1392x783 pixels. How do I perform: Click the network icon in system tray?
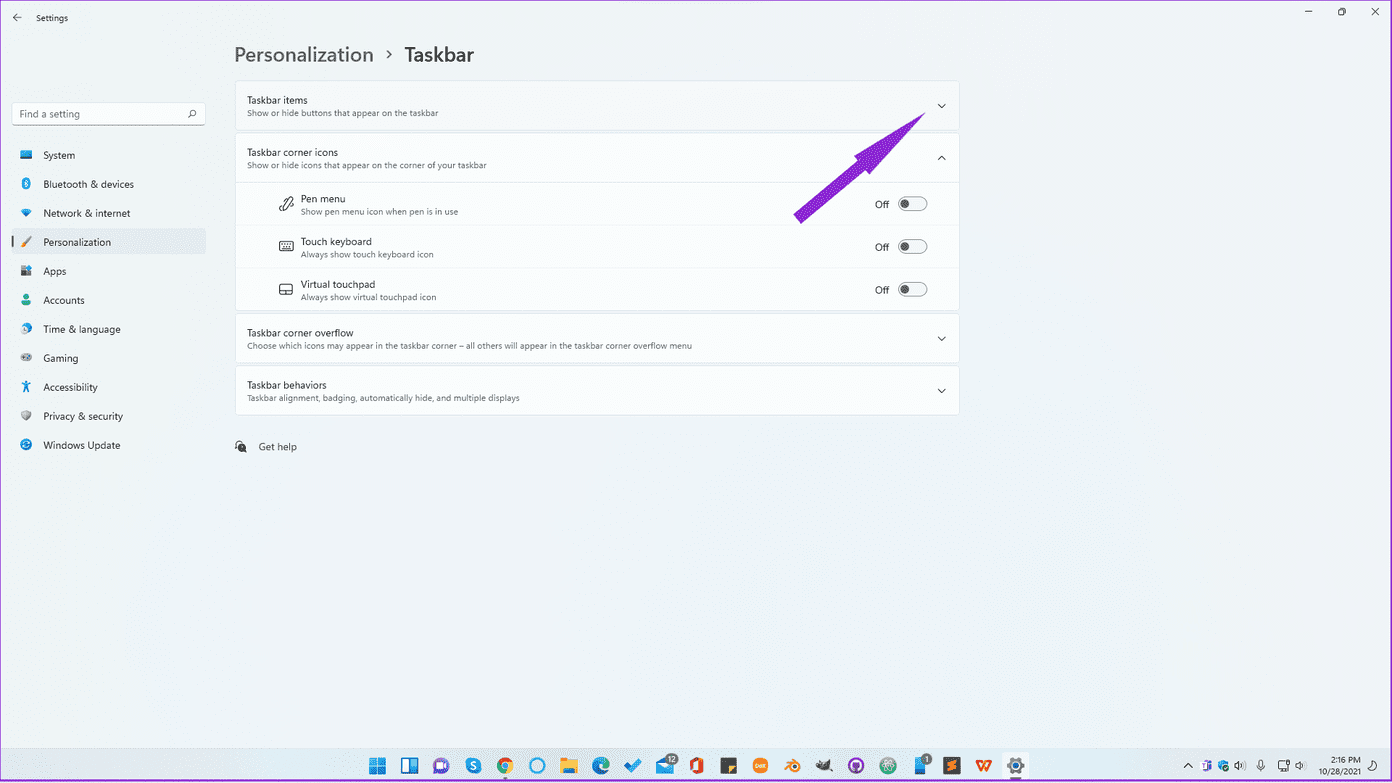(x=1284, y=766)
